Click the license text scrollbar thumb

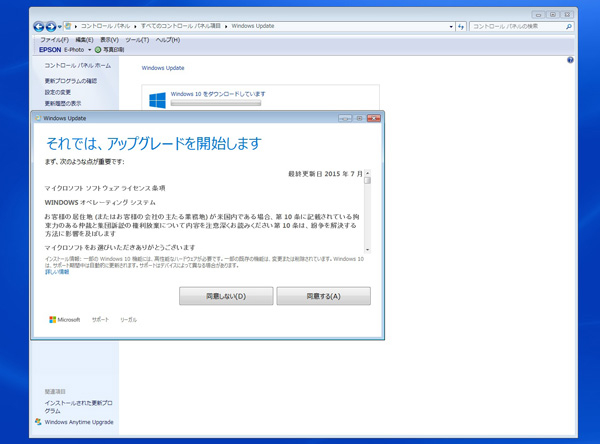point(367,180)
